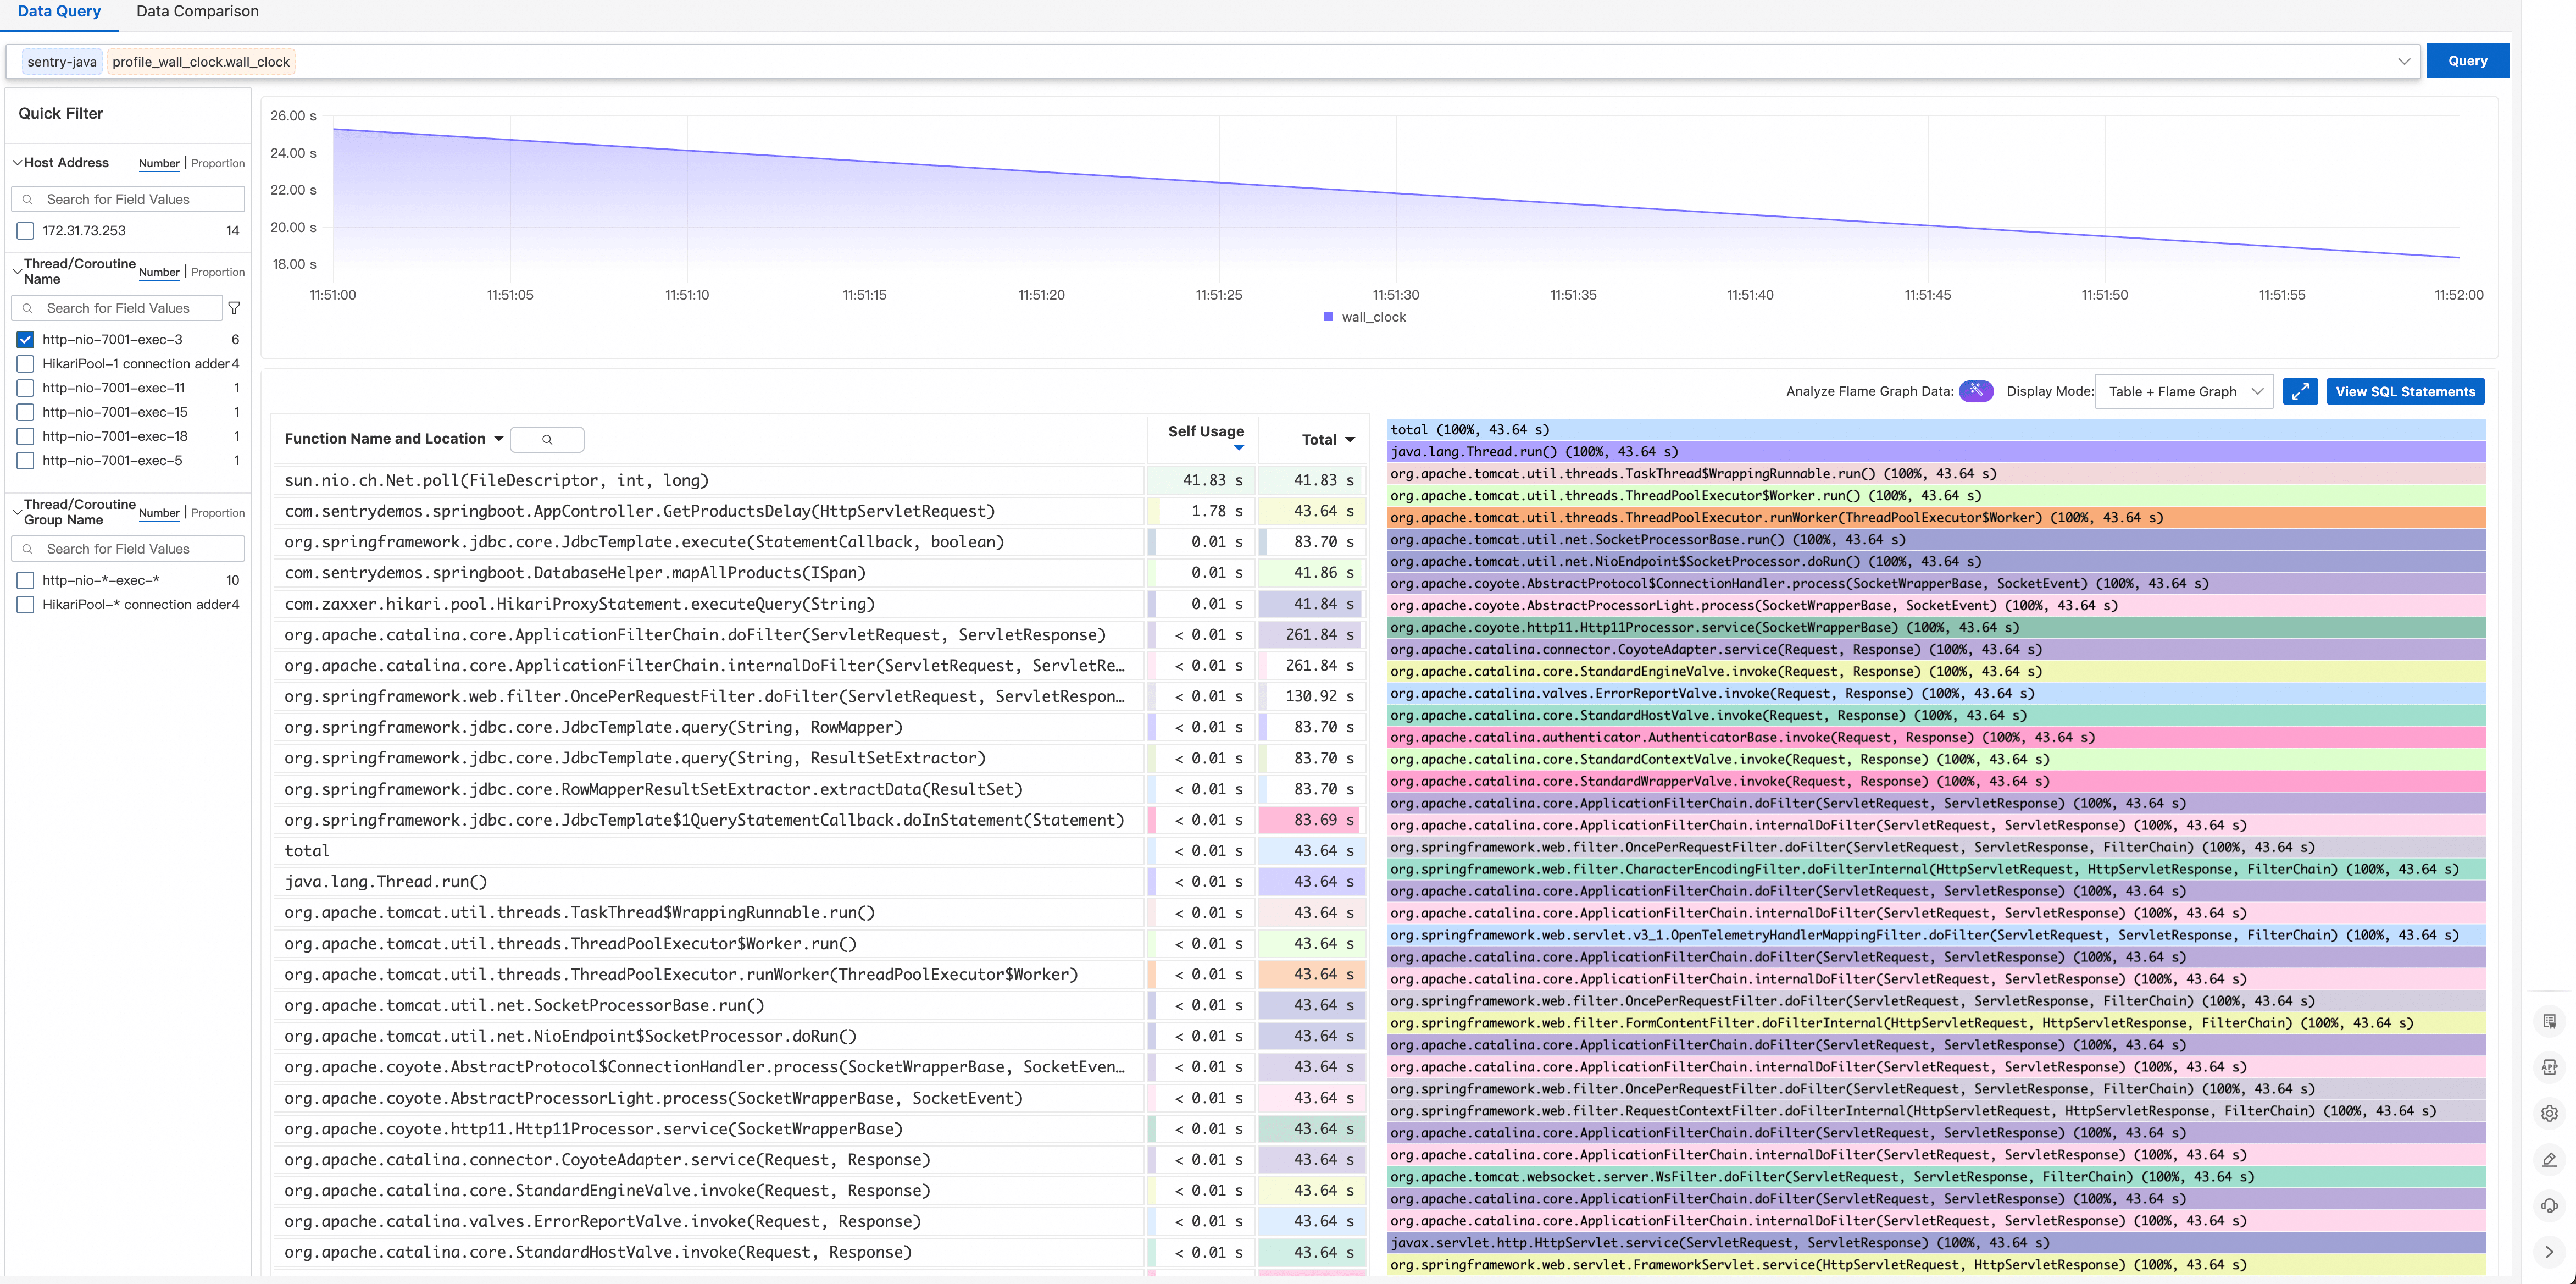Open the Display Mode Table + Flame Graph dropdown
The image size is (2576, 1284).
2184,392
